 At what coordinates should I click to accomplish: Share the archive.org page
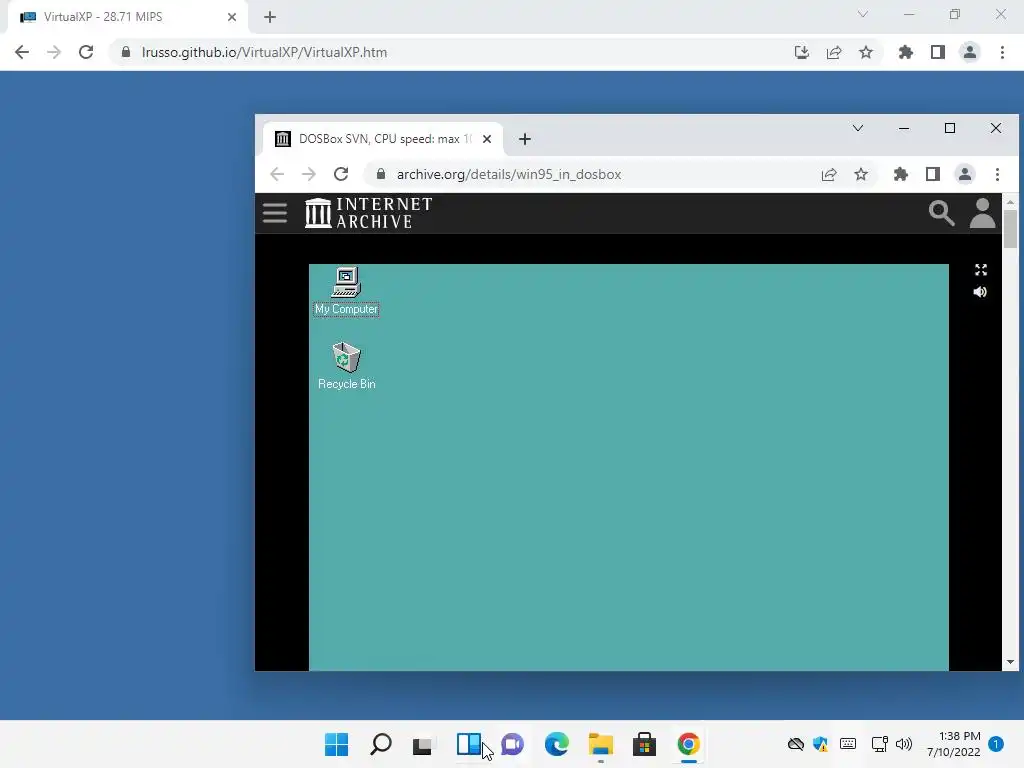(x=829, y=174)
